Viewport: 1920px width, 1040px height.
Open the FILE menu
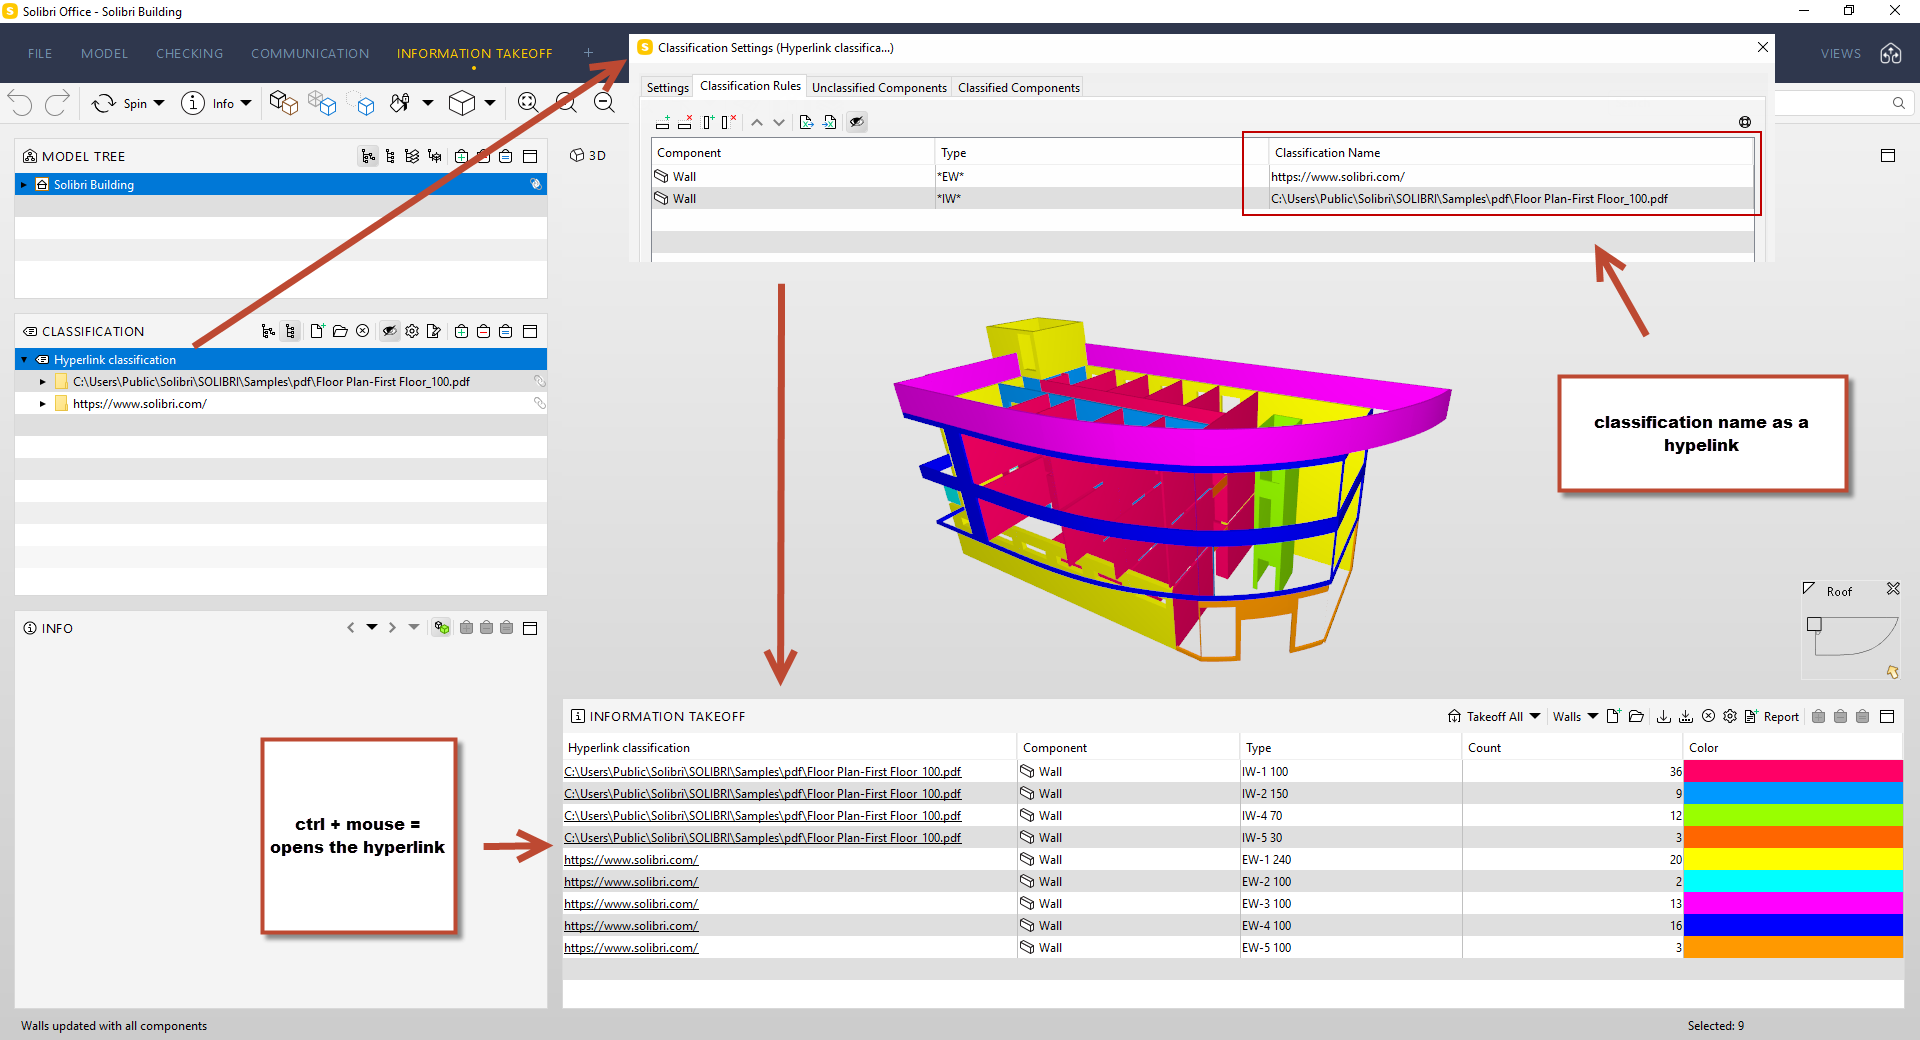[x=40, y=53]
